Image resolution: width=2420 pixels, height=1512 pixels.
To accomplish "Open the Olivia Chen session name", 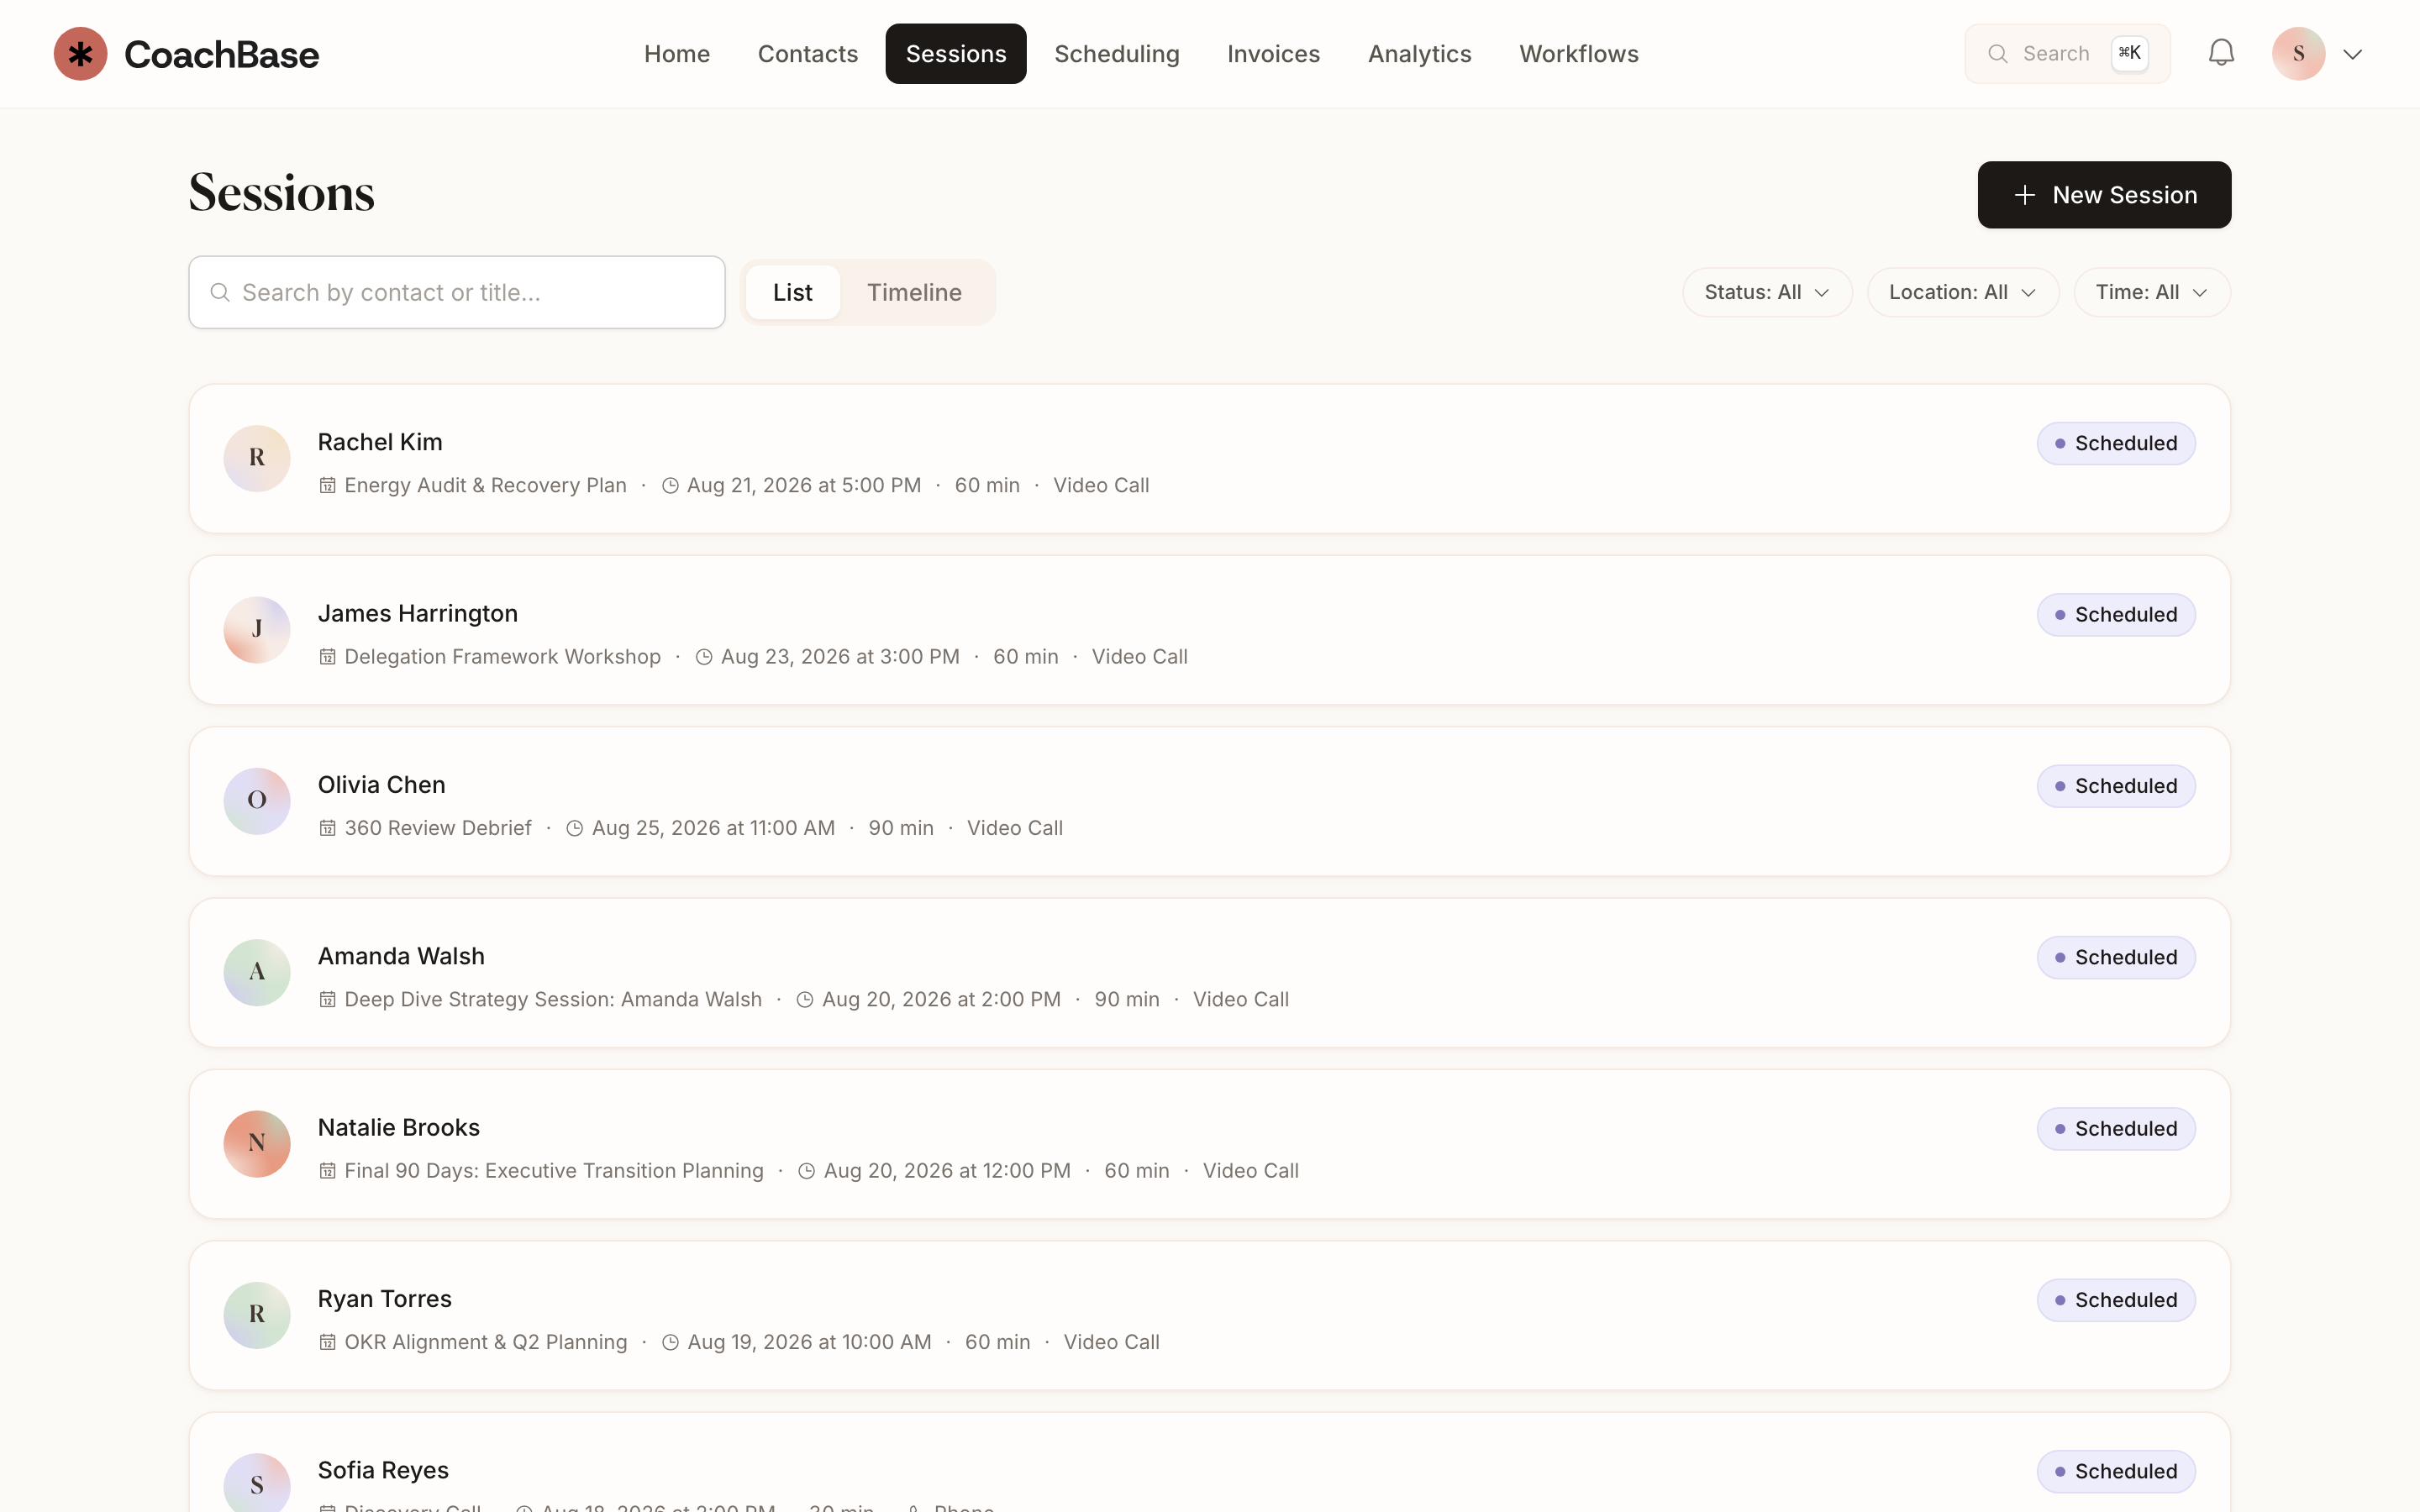I will pyautogui.click(x=382, y=785).
